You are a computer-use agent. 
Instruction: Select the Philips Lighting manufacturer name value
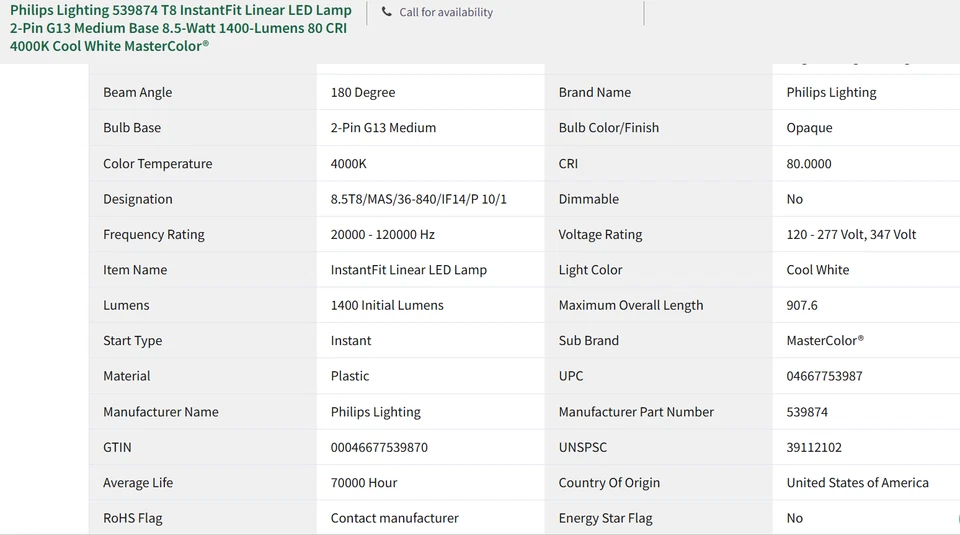pyautogui.click(x=375, y=412)
